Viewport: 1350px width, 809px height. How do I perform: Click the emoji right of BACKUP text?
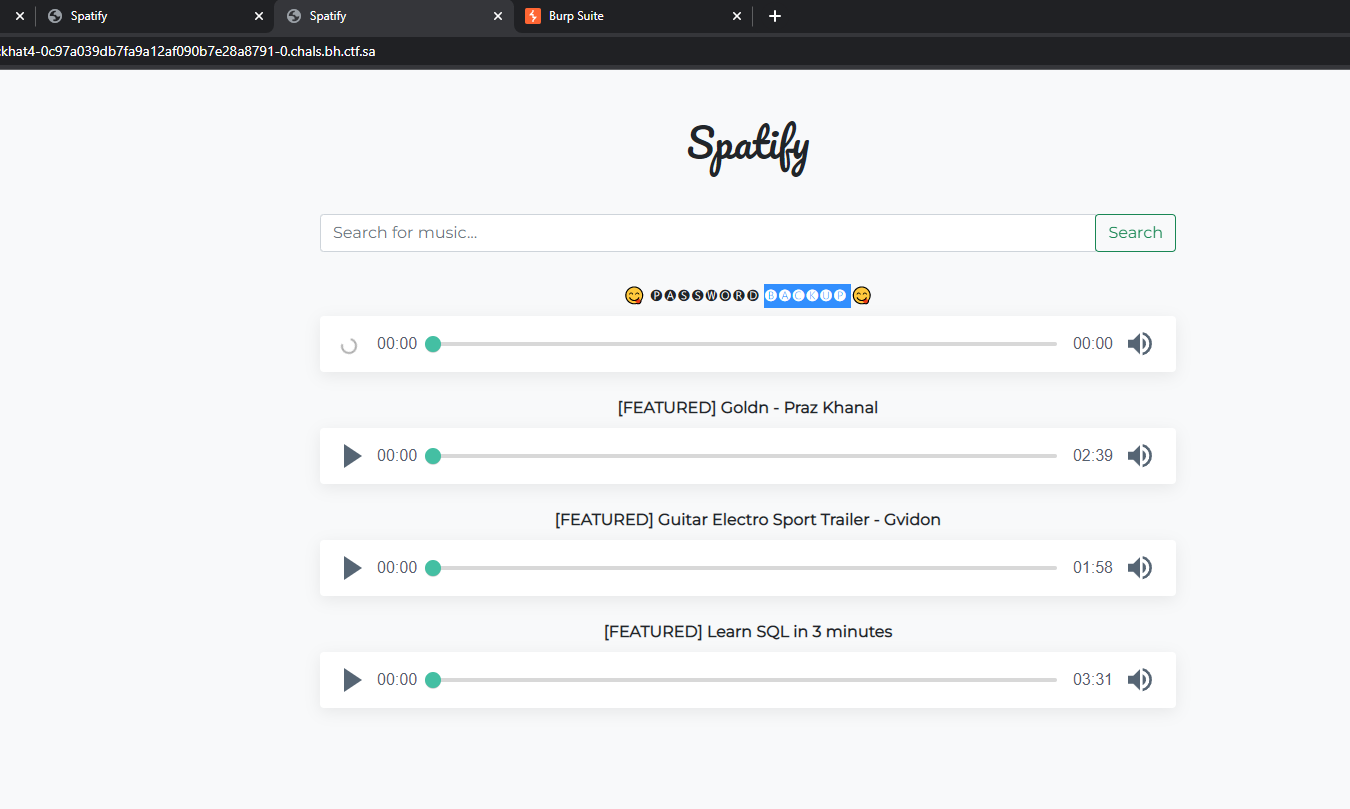pyautogui.click(x=862, y=296)
